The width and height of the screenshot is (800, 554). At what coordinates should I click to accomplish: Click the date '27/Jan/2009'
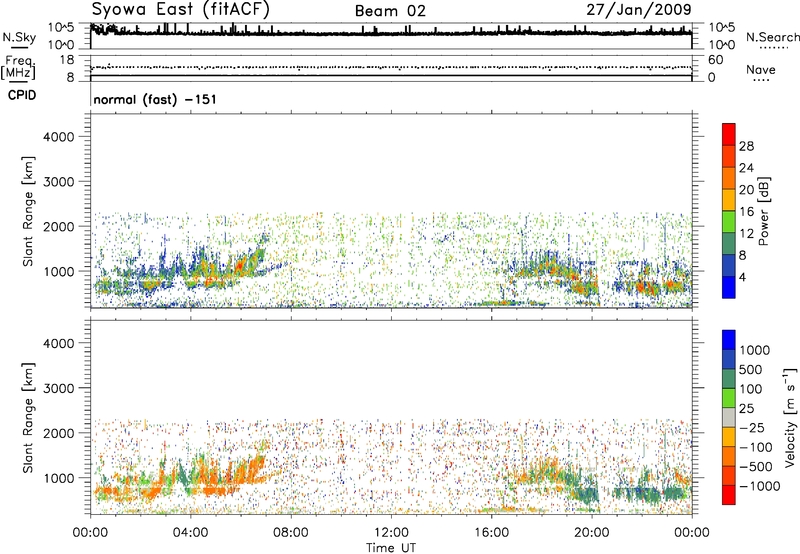(639, 10)
